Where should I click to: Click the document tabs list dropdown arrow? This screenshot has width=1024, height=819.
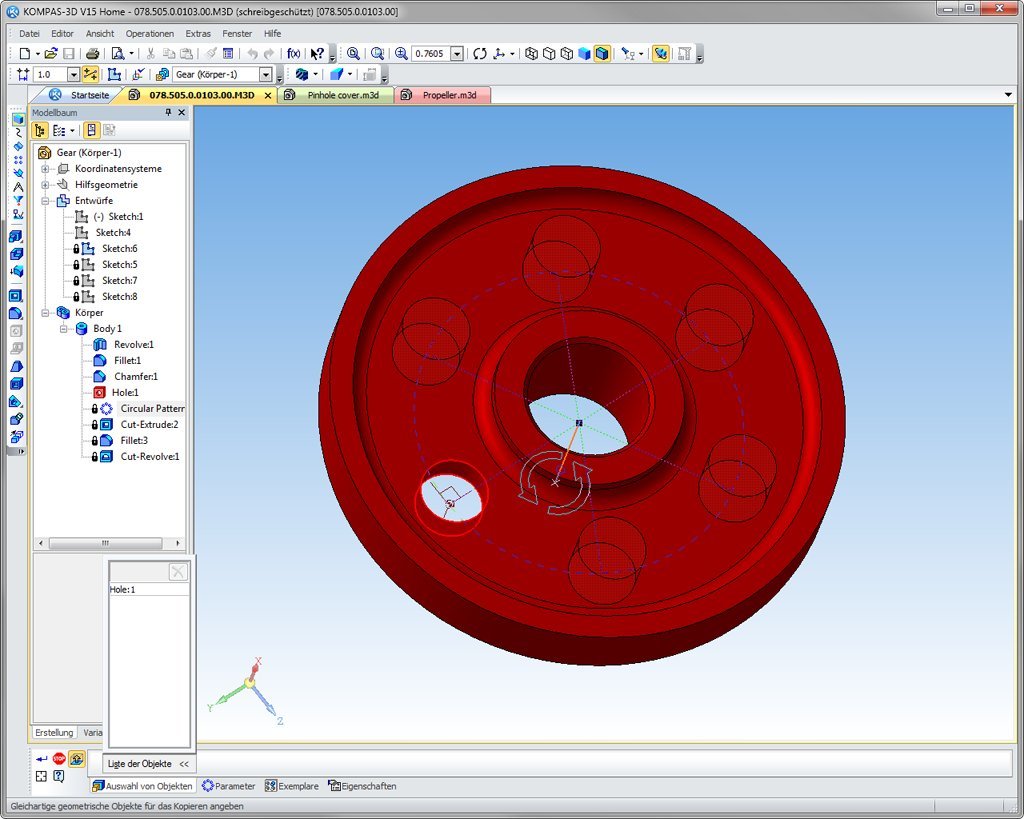1008,95
